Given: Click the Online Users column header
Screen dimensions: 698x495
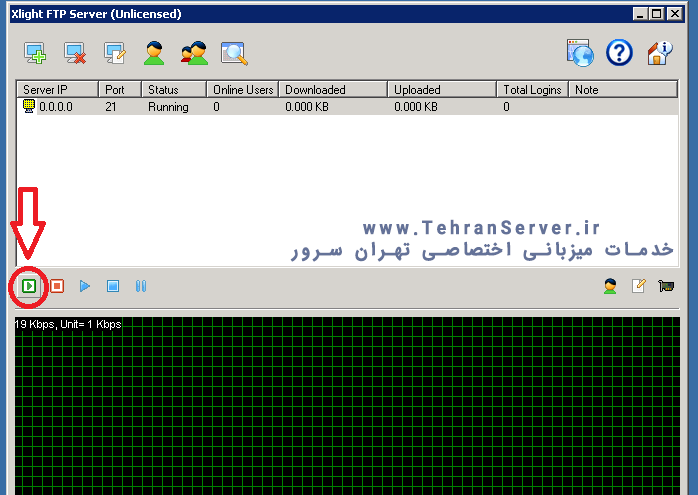Looking at the screenshot, I should (x=242, y=90).
